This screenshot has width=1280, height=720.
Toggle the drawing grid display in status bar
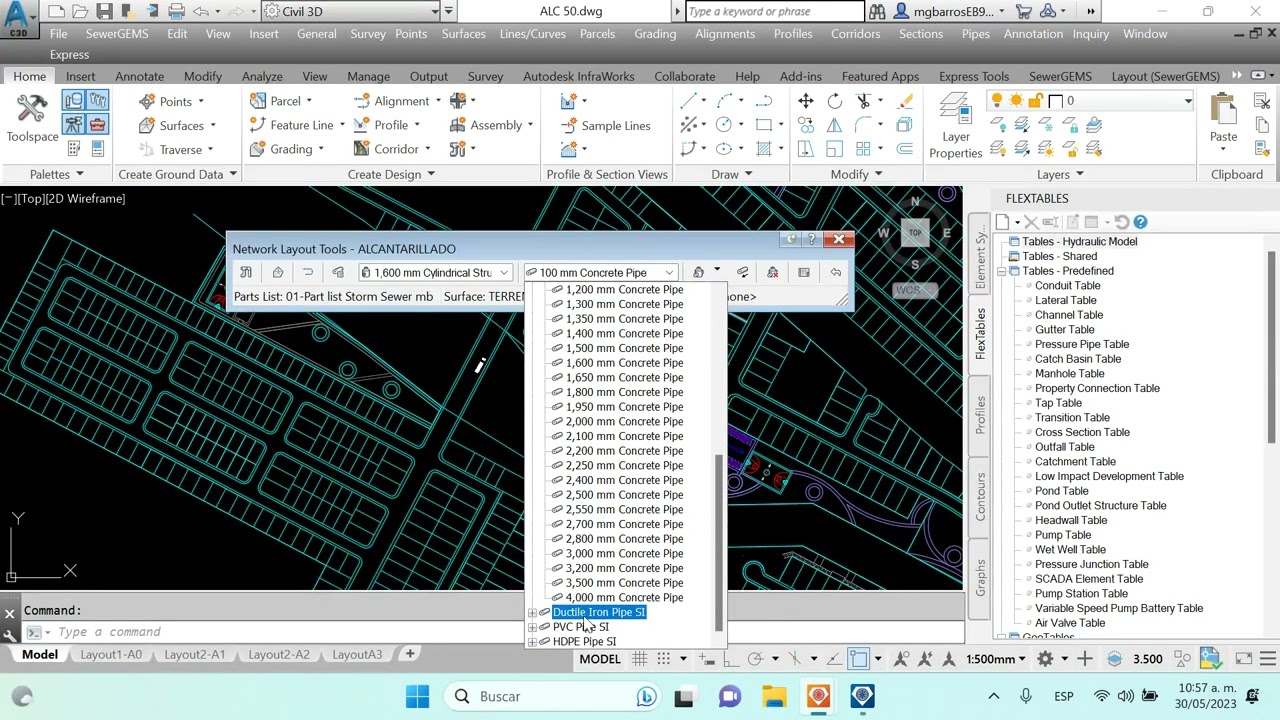point(637,658)
